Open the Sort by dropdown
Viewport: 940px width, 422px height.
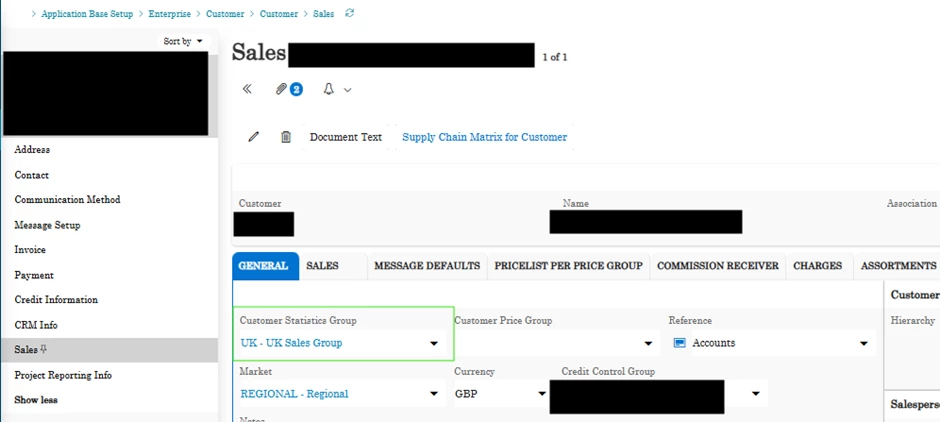pyautogui.click(x=183, y=41)
